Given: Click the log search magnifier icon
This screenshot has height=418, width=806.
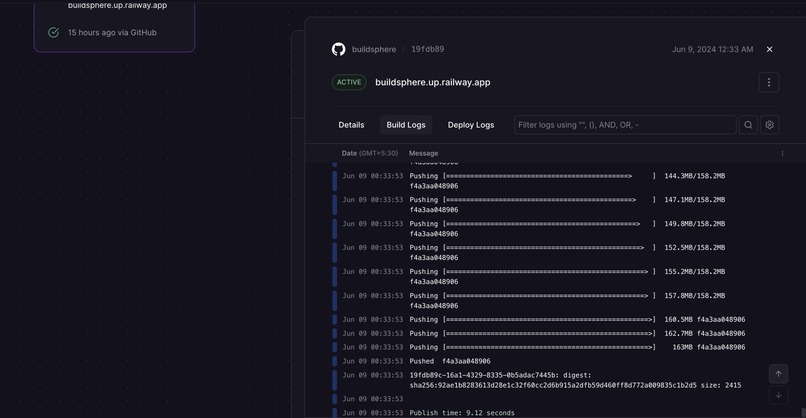Looking at the screenshot, I should coord(748,125).
